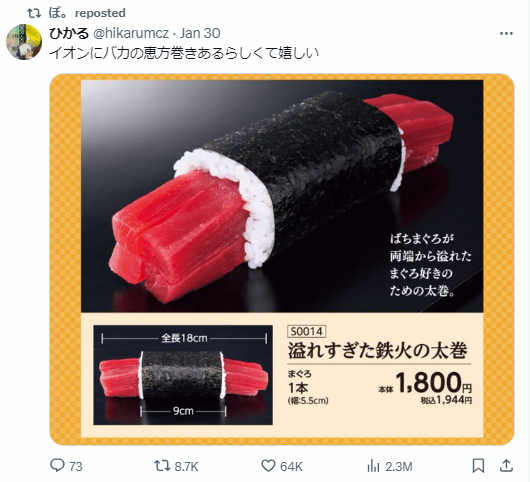Click the 'ぼ。 reposted' label
530x482 pixels.
point(87,13)
